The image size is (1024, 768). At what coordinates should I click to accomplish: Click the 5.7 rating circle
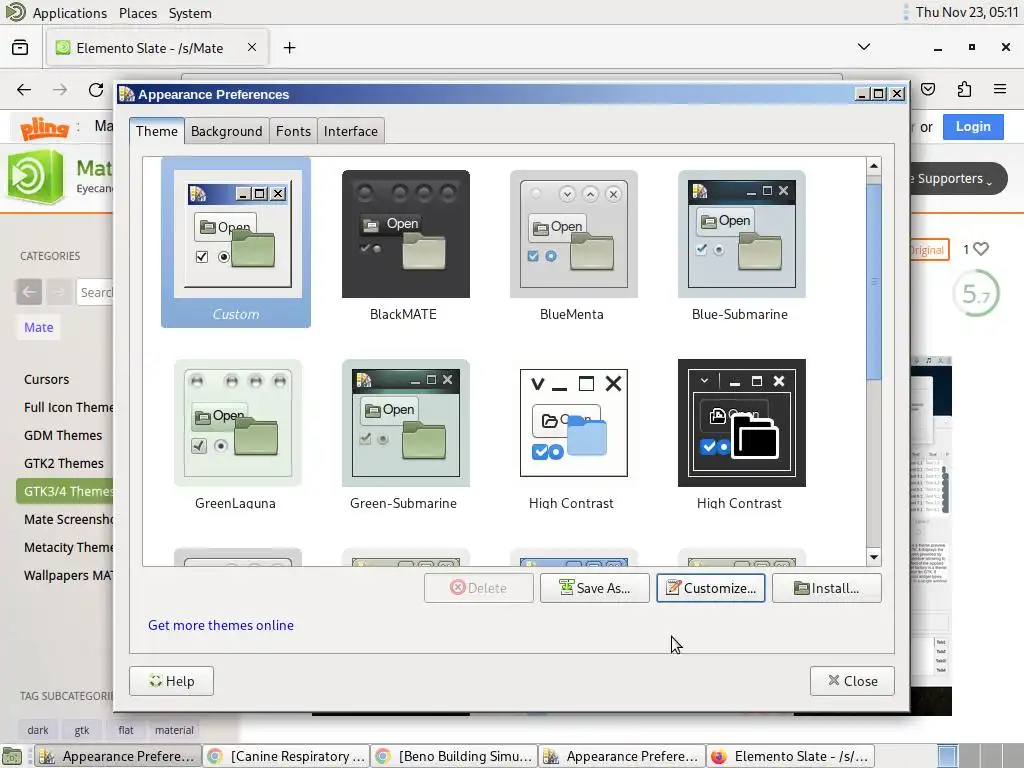(x=976, y=294)
